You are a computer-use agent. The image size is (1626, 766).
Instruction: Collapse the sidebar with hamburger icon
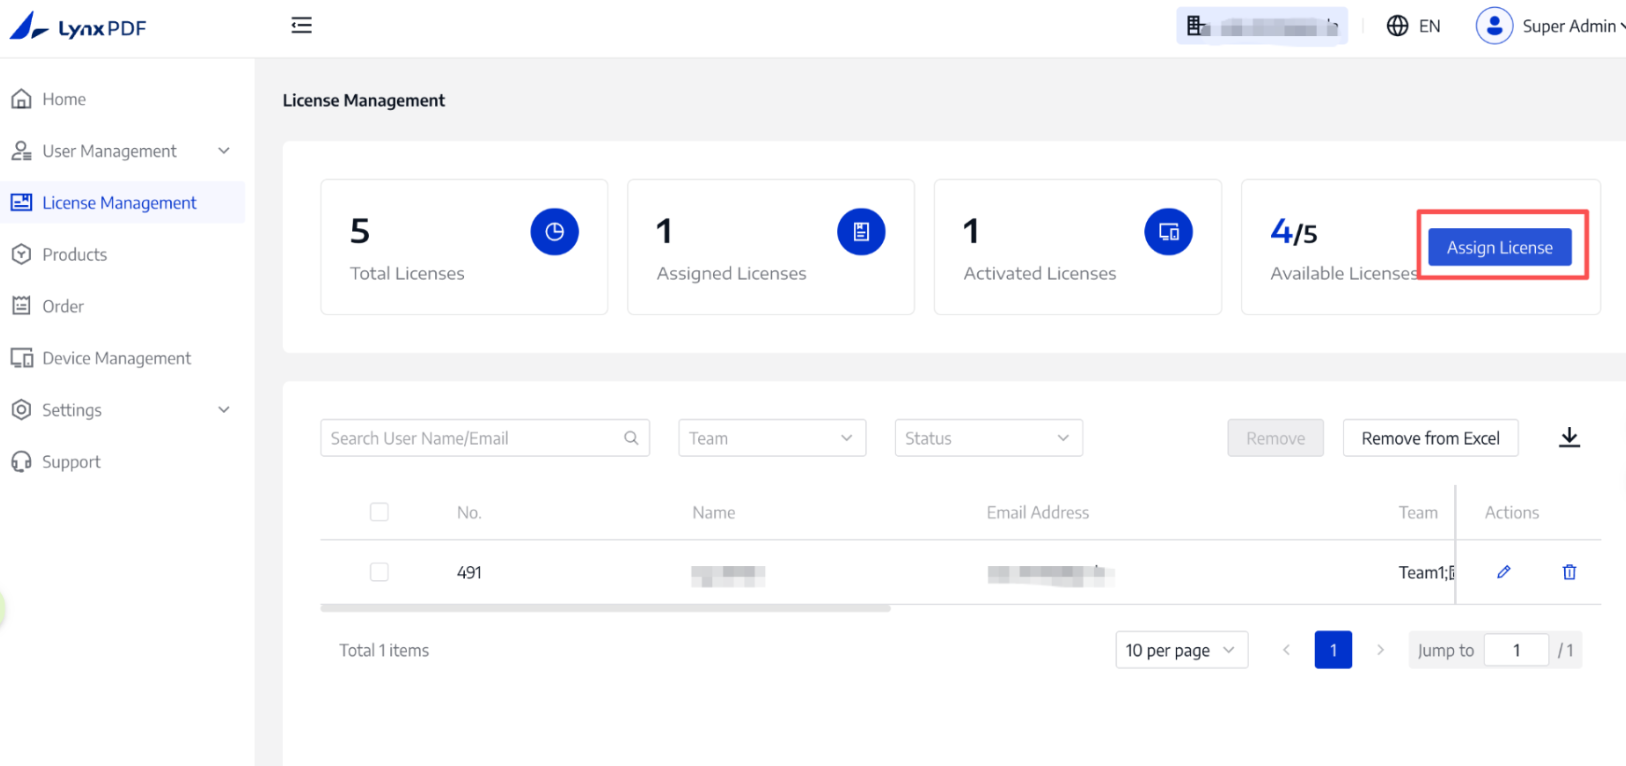pyautogui.click(x=301, y=26)
